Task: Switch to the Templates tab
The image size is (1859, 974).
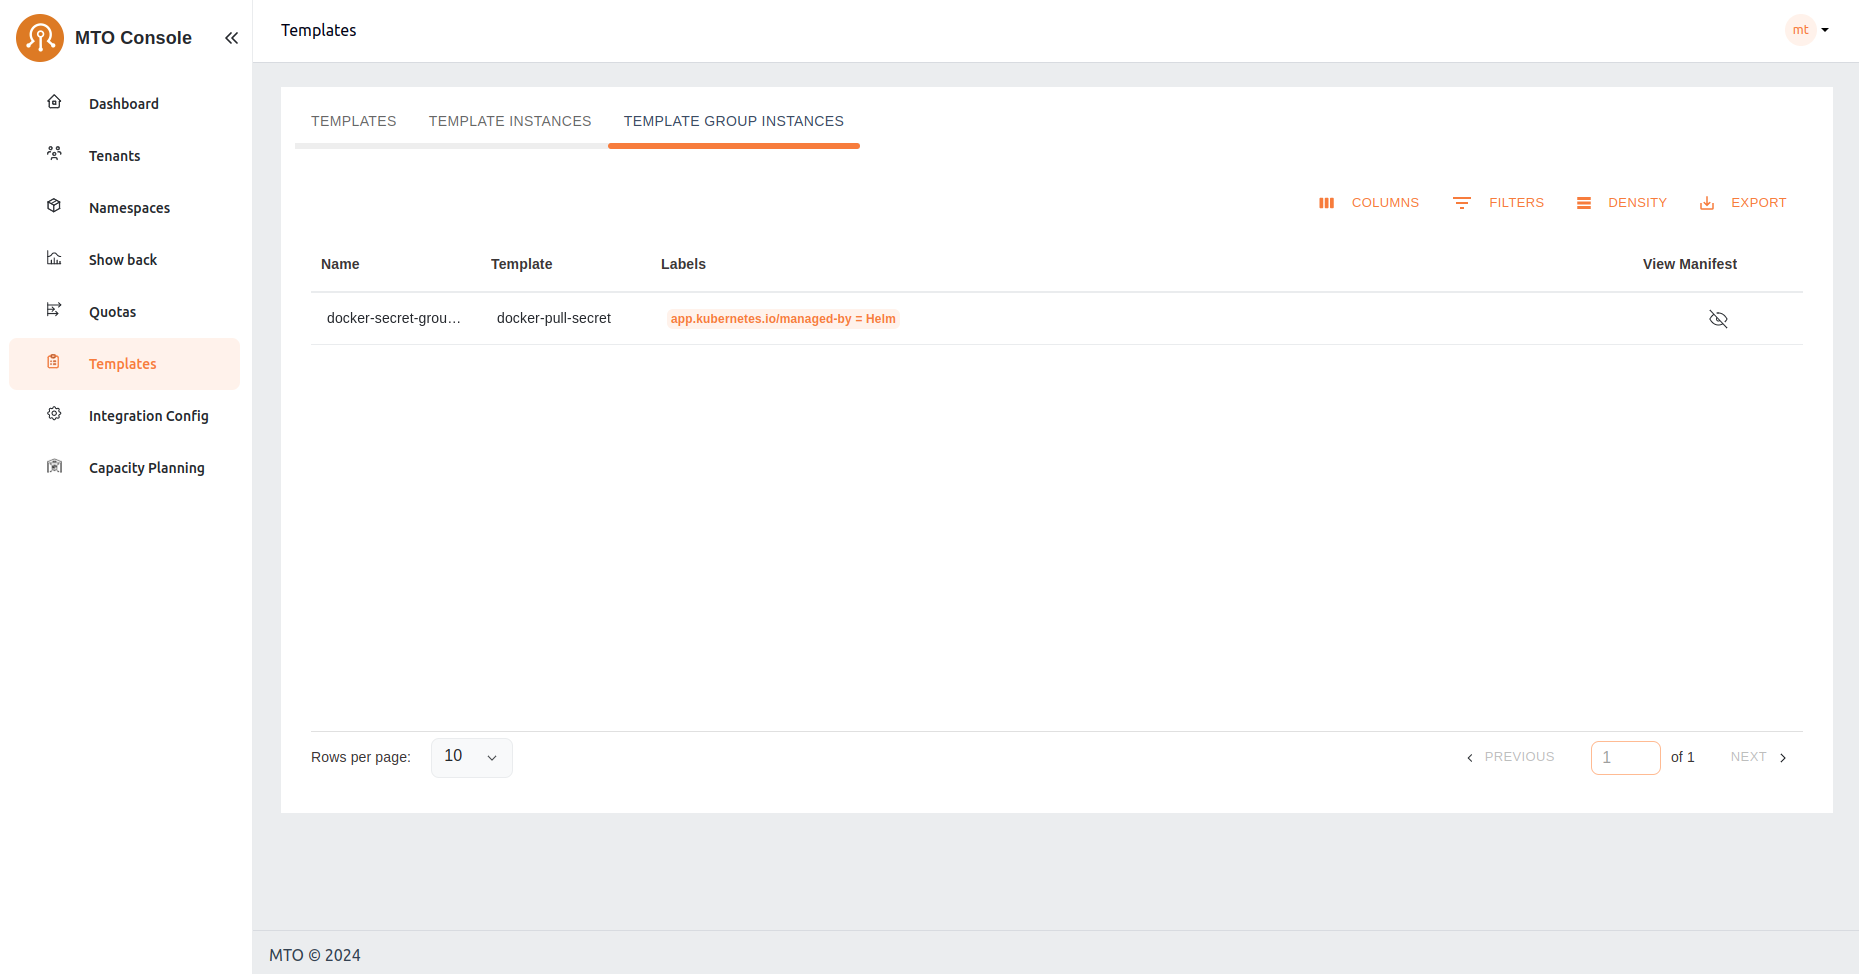Action: [353, 121]
